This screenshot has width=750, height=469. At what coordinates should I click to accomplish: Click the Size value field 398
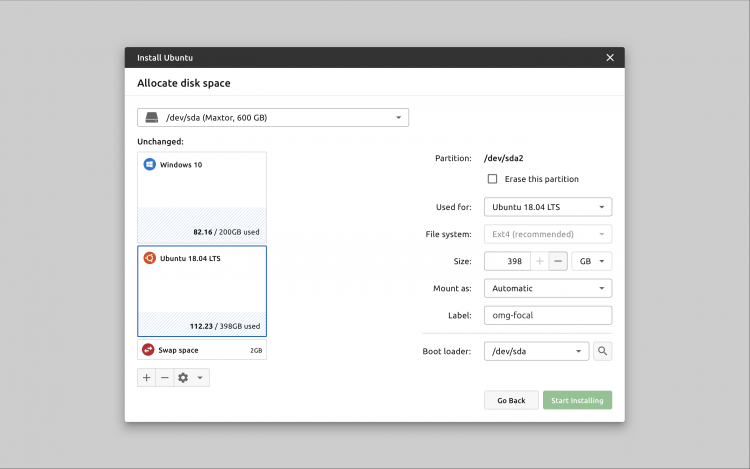coord(507,261)
